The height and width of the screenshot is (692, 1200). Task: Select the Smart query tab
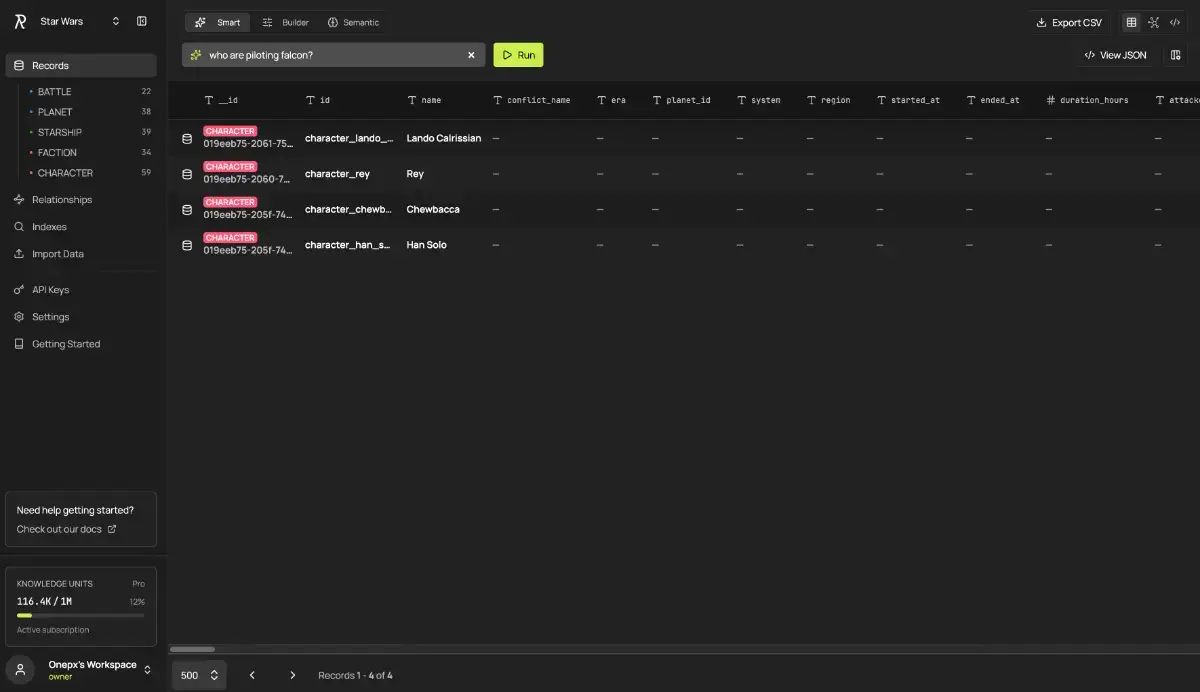[x=217, y=22]
